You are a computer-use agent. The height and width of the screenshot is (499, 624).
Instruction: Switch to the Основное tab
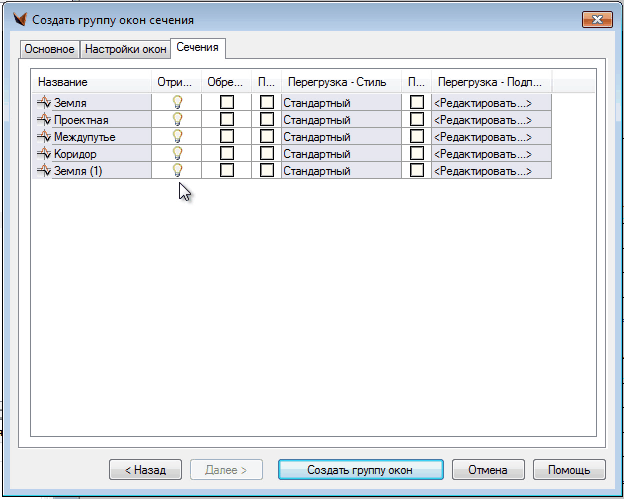49,48
